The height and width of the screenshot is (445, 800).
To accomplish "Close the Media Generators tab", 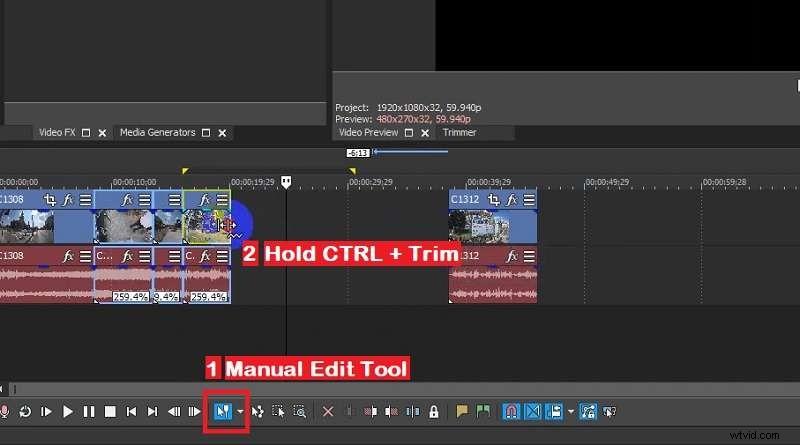I will click(222, 133).
